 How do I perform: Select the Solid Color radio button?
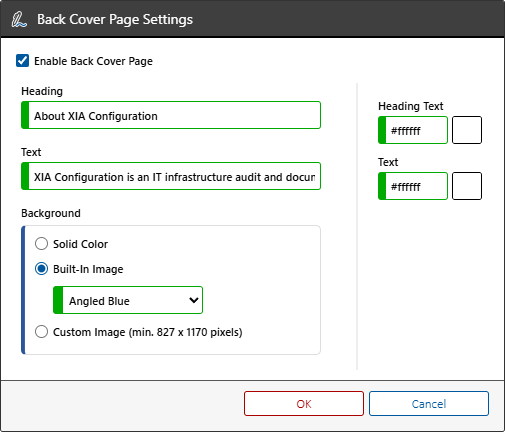[x=41, y=244]
